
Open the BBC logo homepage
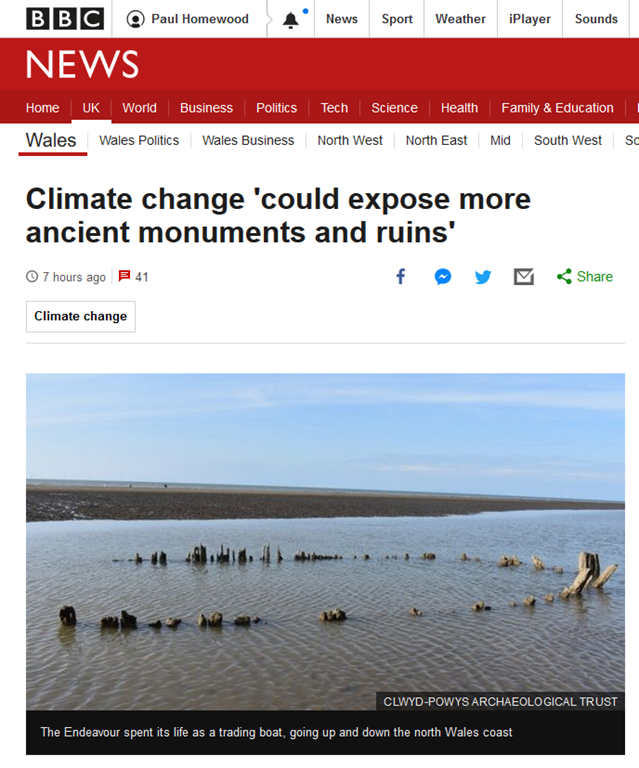(65, 19)
